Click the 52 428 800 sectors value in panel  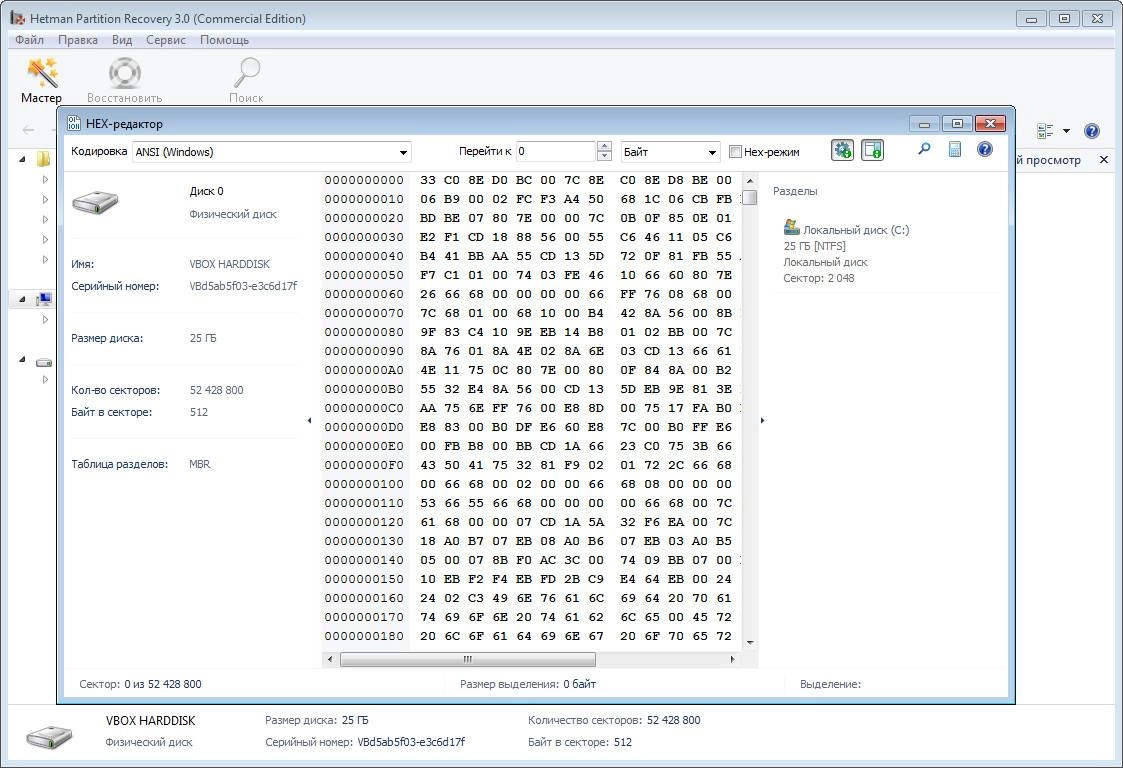(x=216, y=390)
